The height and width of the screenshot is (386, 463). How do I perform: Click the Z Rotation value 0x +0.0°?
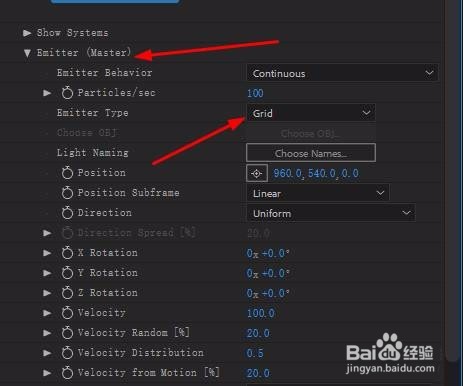(x=268, y=293)
